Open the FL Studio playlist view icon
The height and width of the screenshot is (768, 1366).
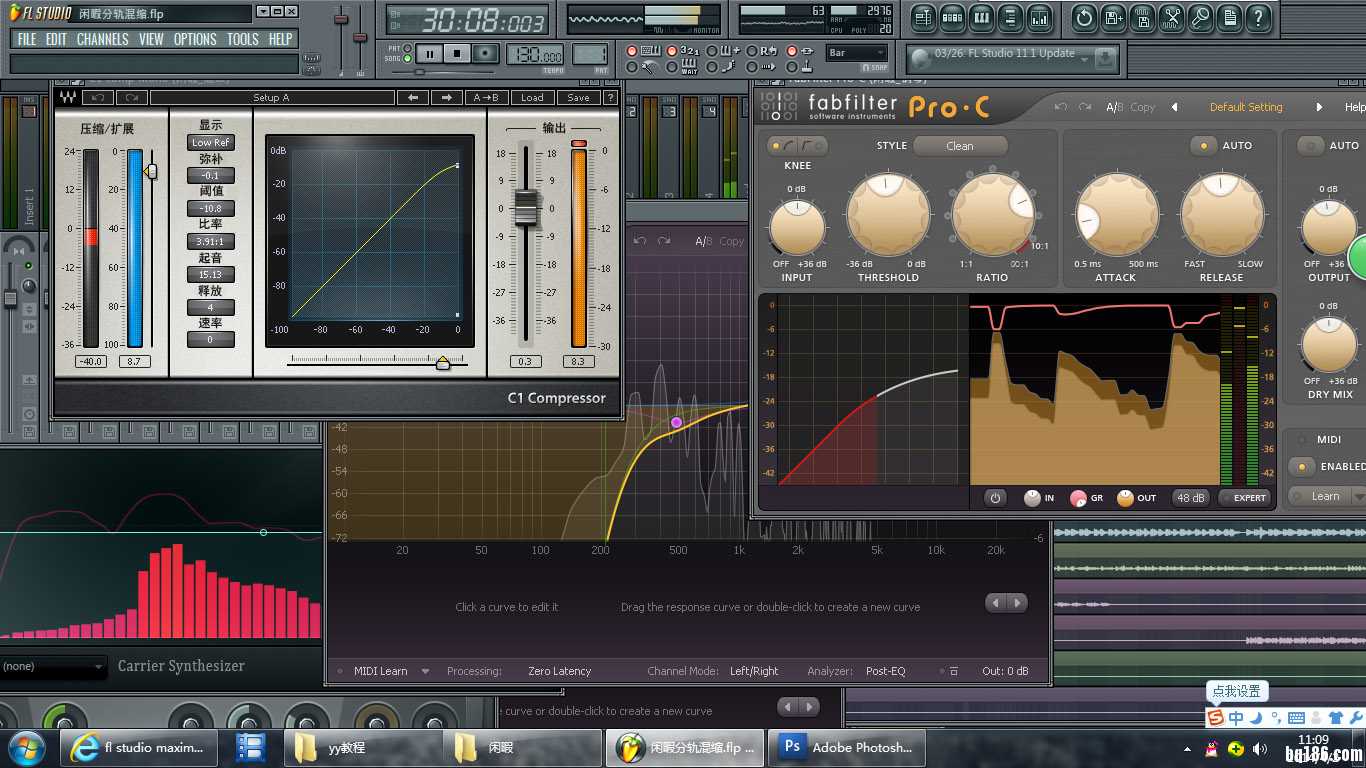tap(923, 18)
